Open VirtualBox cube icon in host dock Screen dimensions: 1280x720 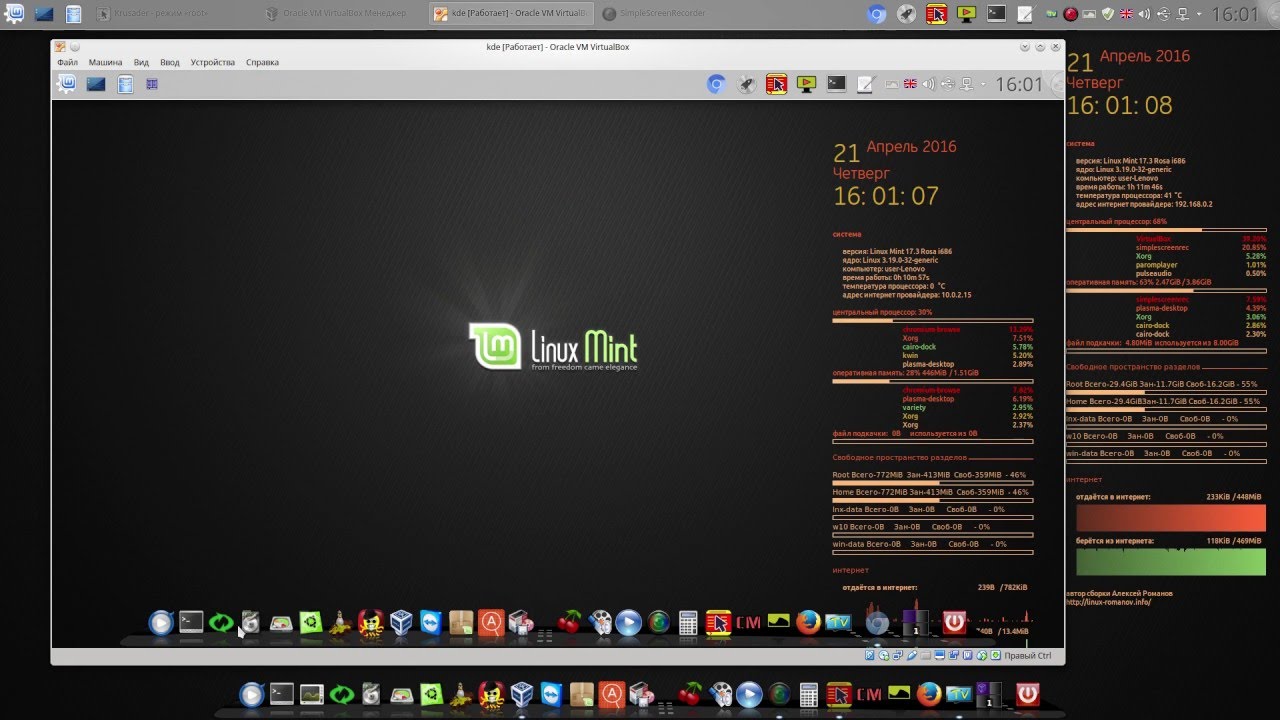tap(521, 693)
